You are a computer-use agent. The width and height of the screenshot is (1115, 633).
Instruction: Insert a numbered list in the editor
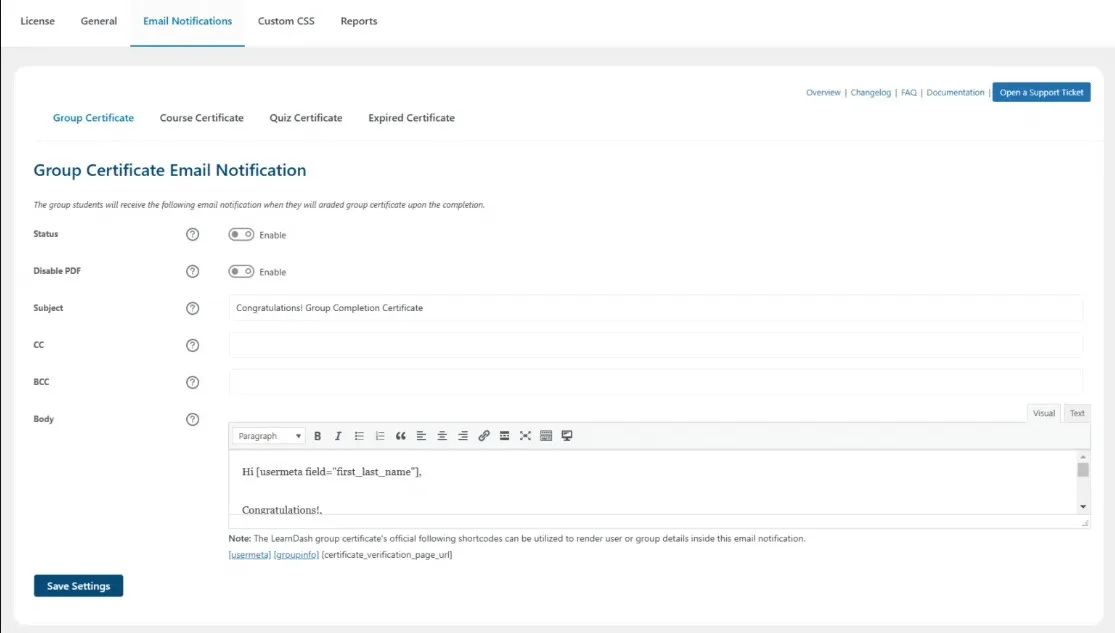click(x=380, y=436)
